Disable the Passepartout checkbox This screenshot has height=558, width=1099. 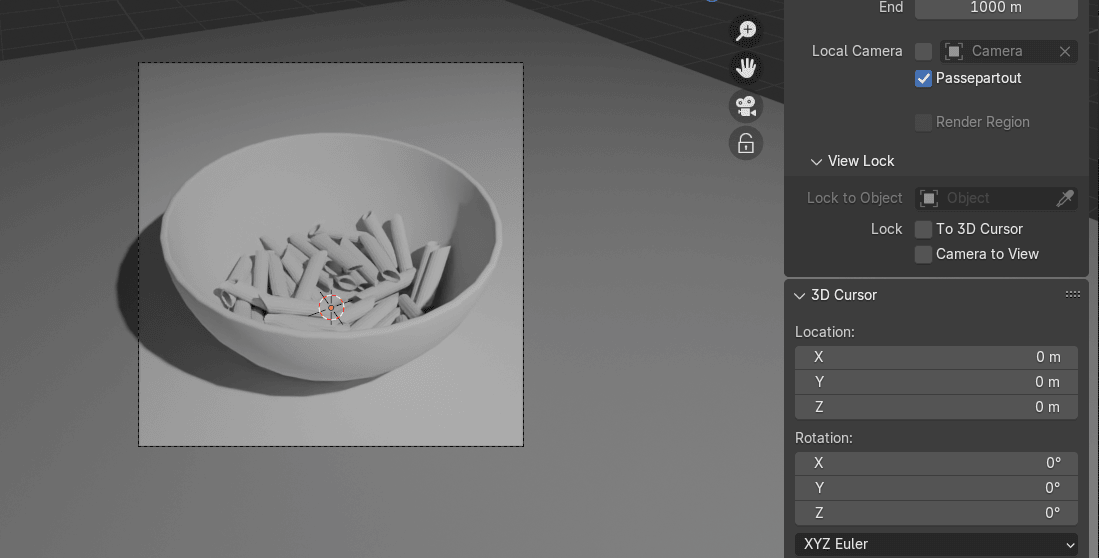924,78
